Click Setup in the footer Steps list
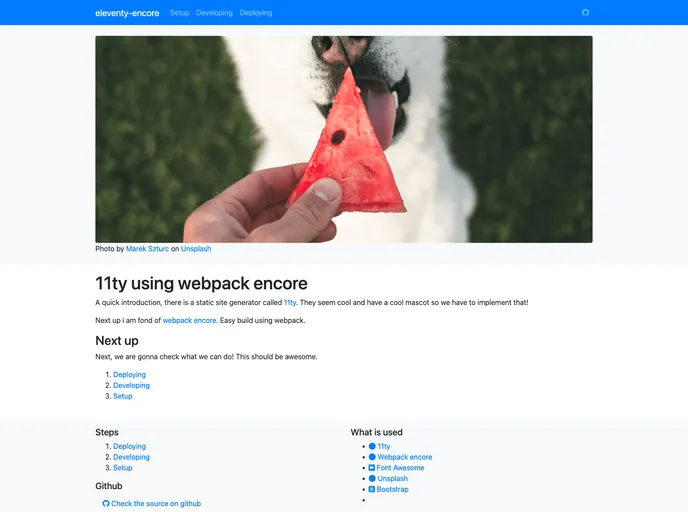The height and width of the screenshot is (512, 688). [x=122, y=468]
